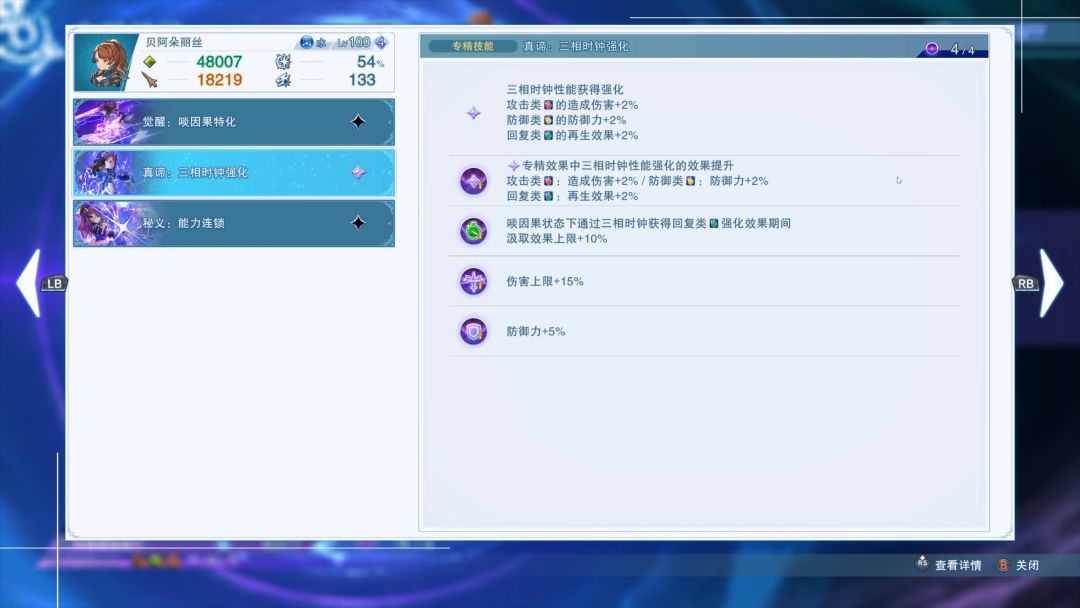Viewport: 1080px width, 608px height.
Task: Click the green 汲取效果上限+10% node icon
Action: pyautogui.click(x=474, y=231)
